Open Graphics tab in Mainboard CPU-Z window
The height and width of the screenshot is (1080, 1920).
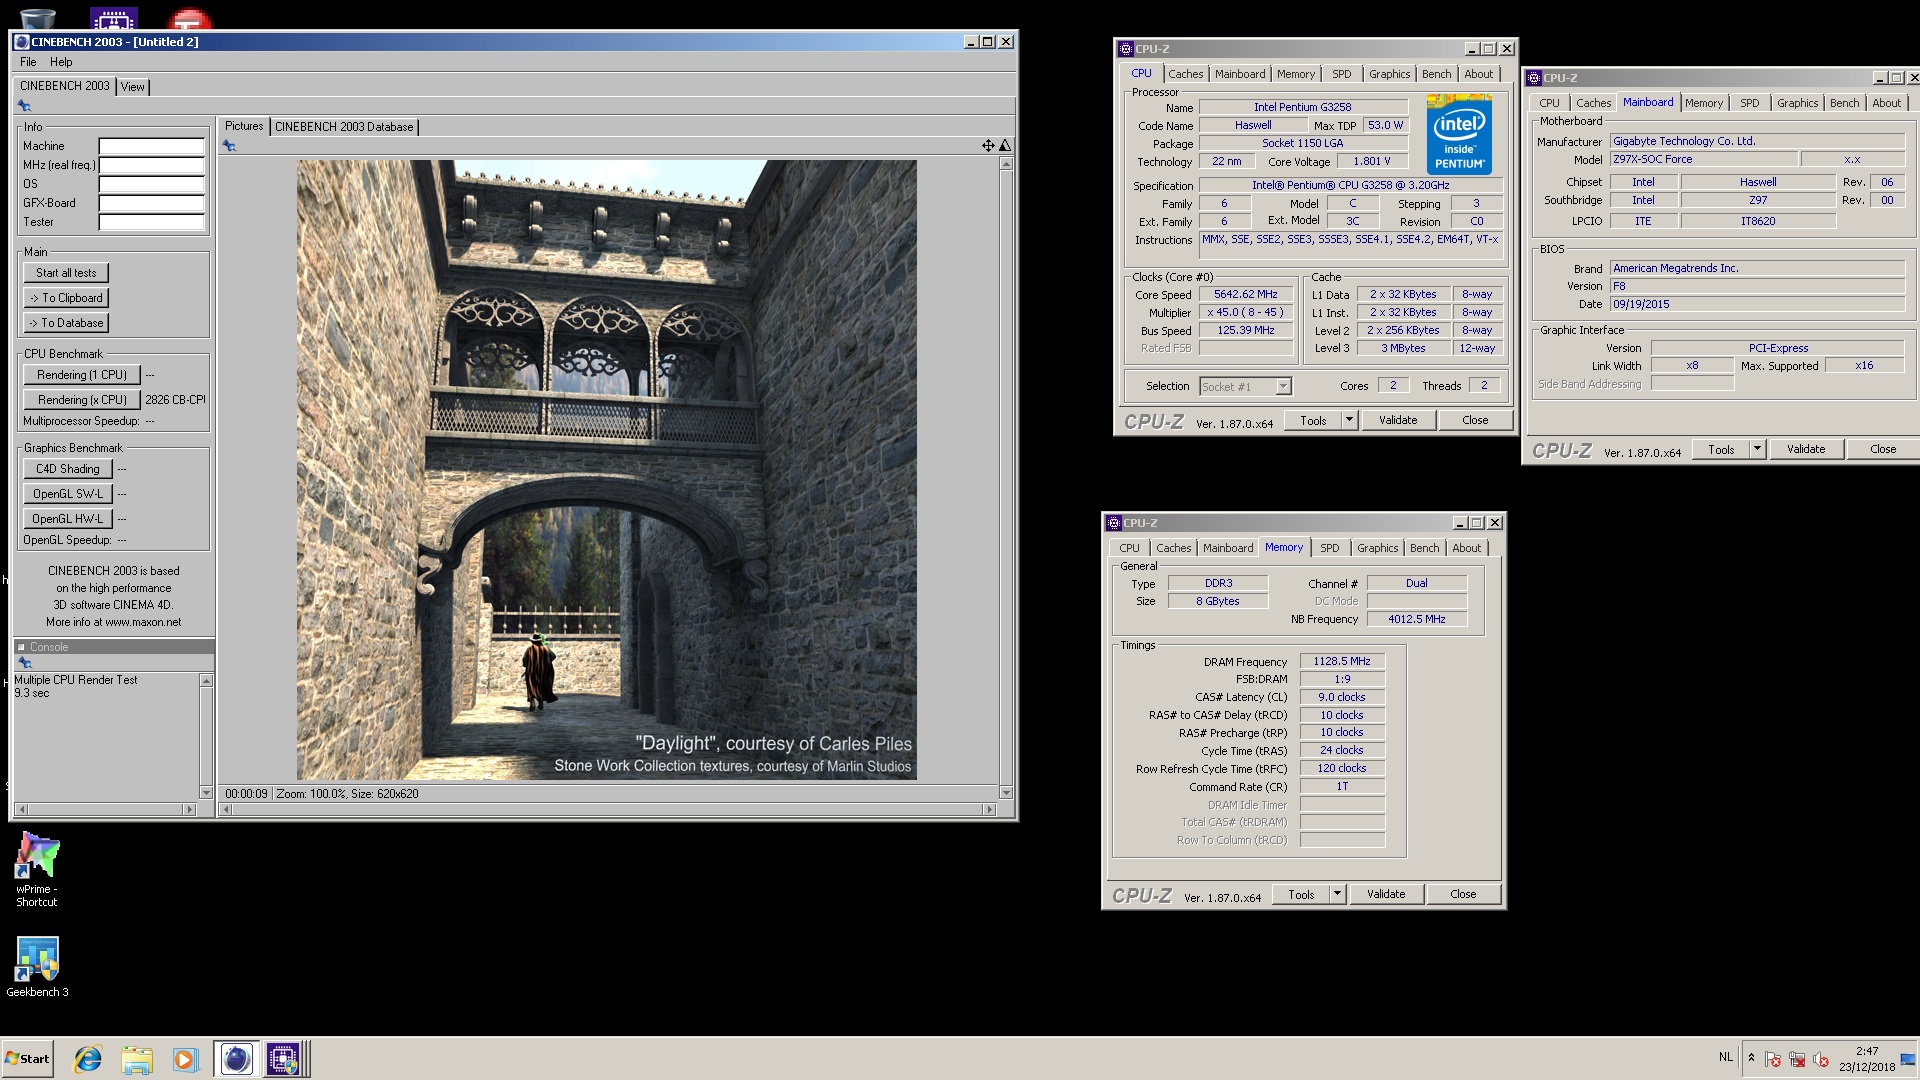(1797, 103)
